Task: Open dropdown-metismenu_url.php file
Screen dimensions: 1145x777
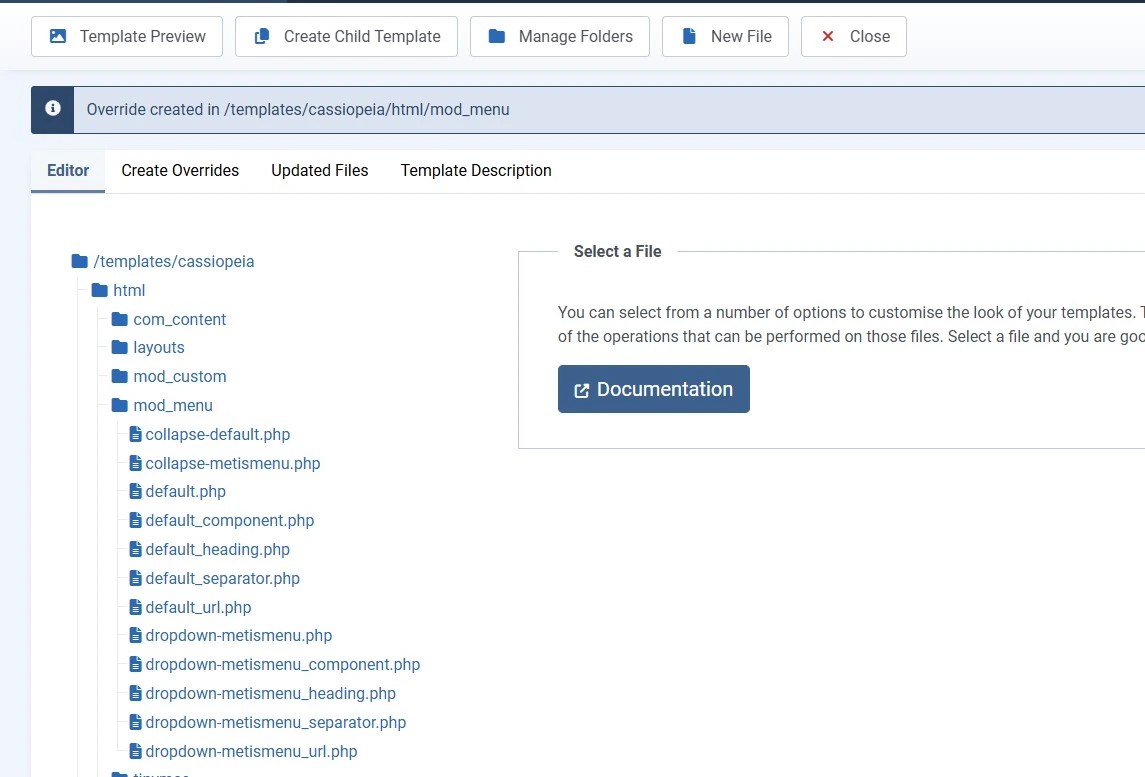Action: 243,751
